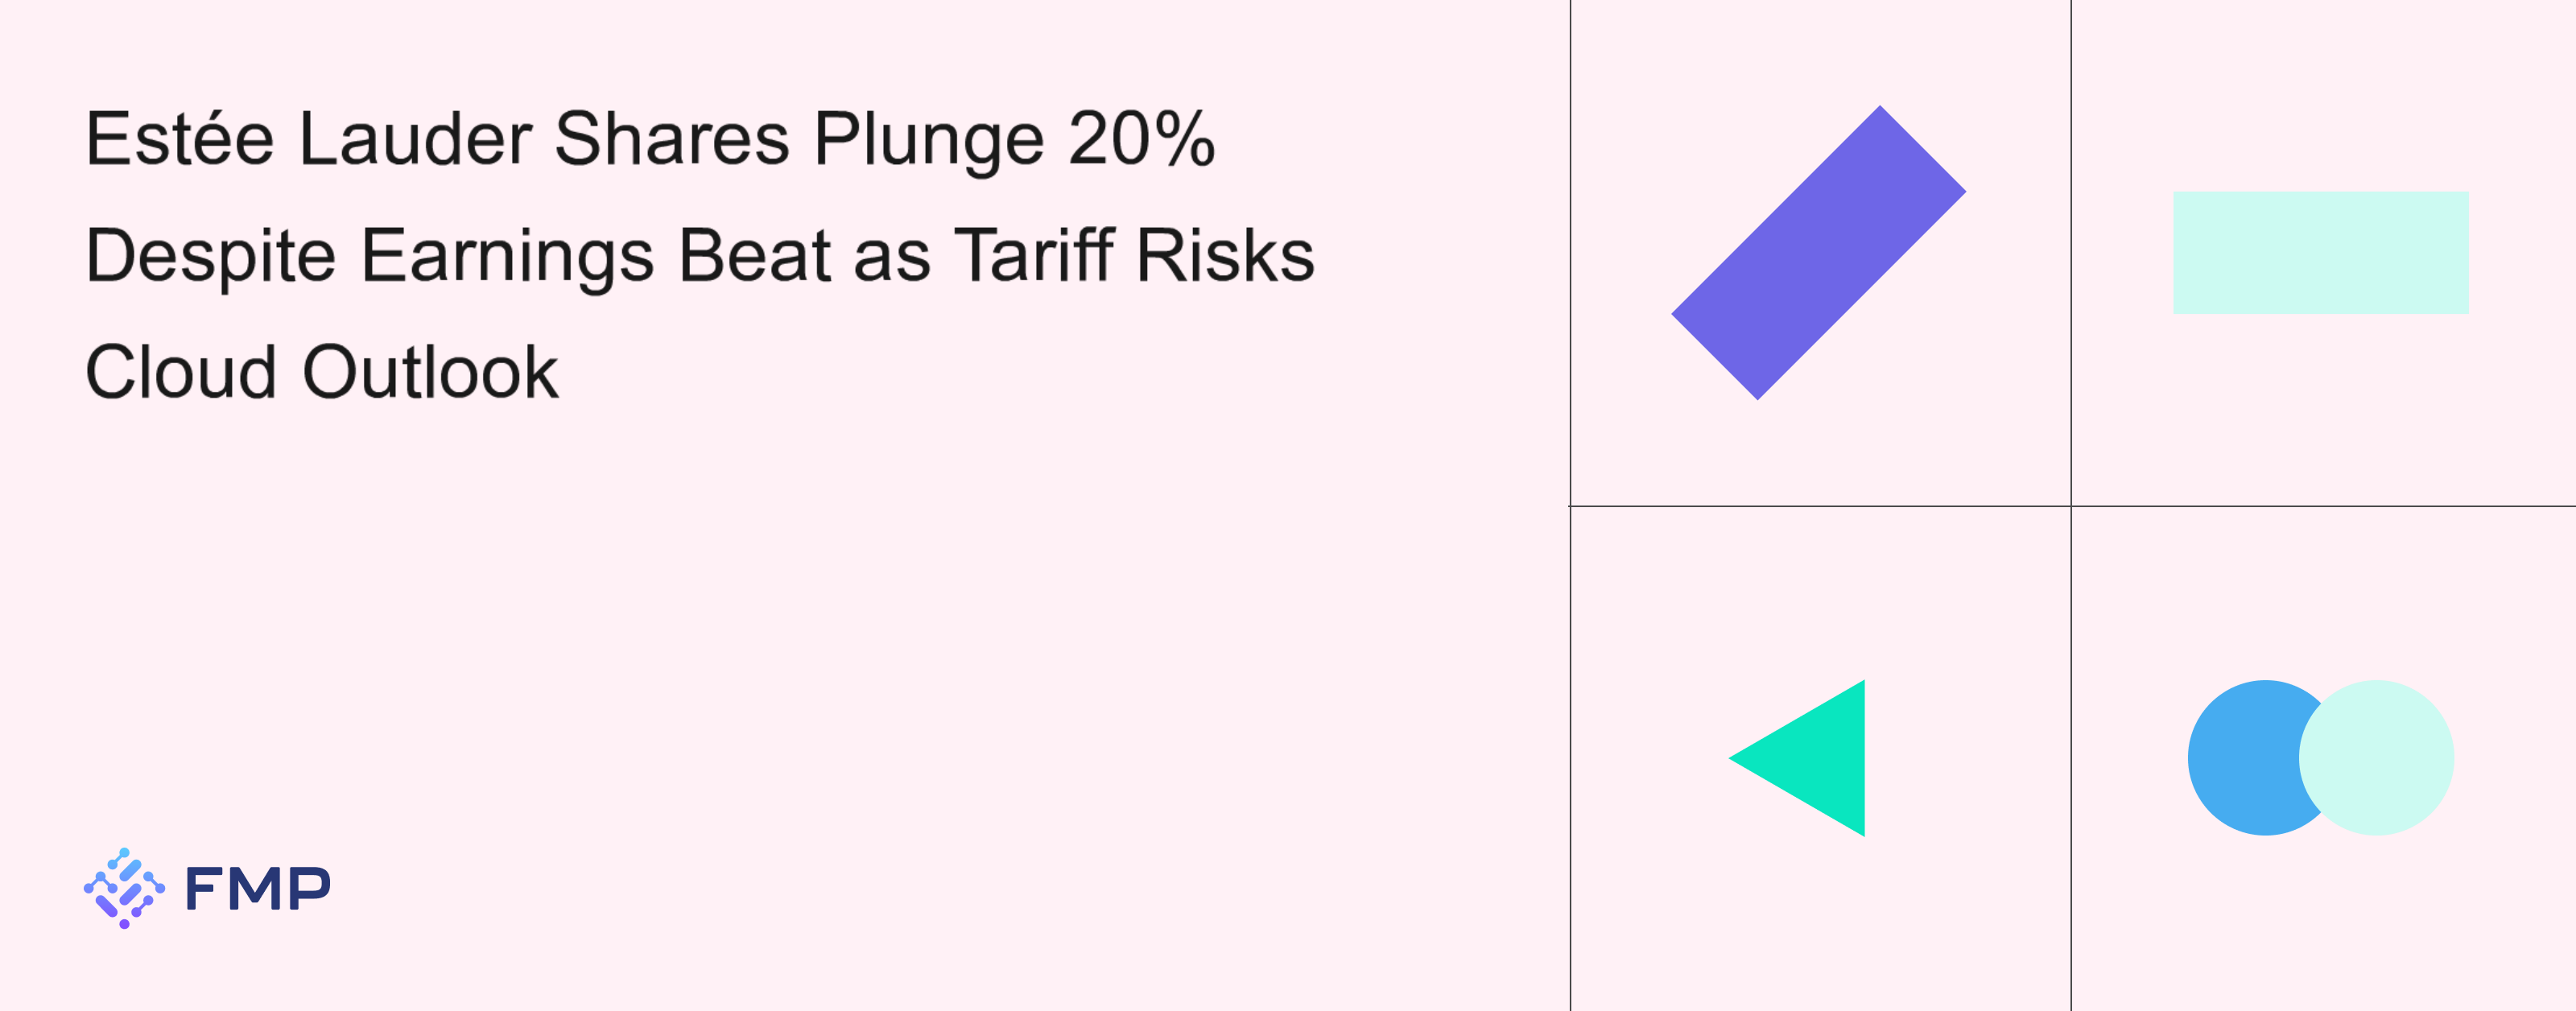The image size is (2576, 1011).
Task: Select the purple diagonal rectangle shape
Action: point(1818,253)
